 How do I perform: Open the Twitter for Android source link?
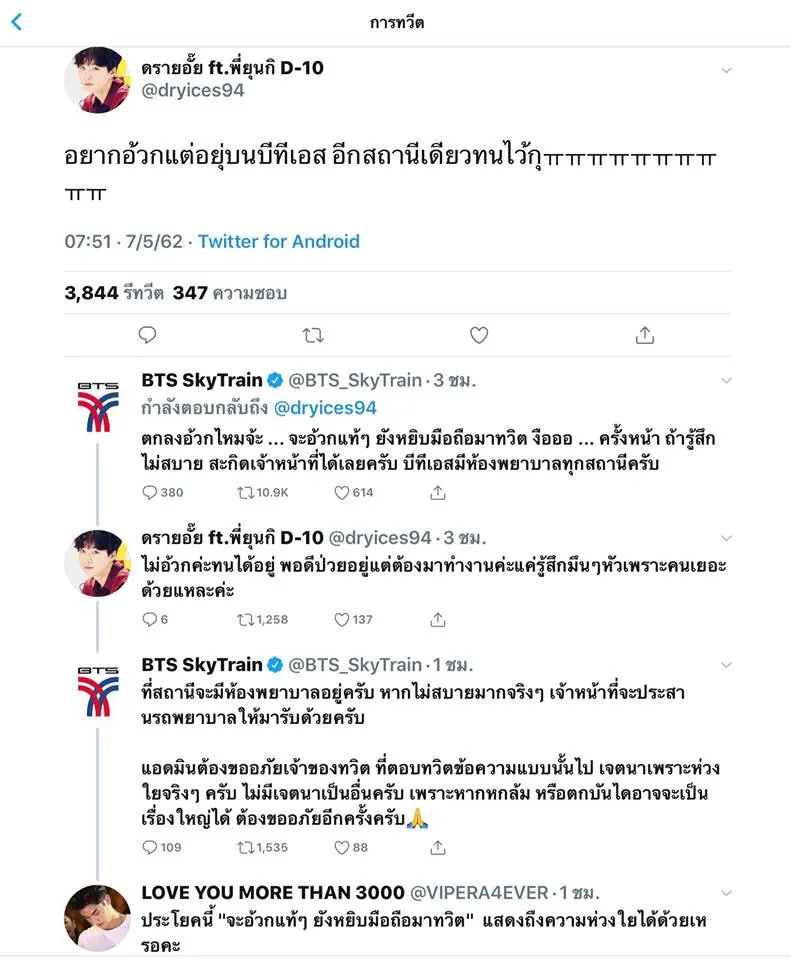(x=278, y=241)
